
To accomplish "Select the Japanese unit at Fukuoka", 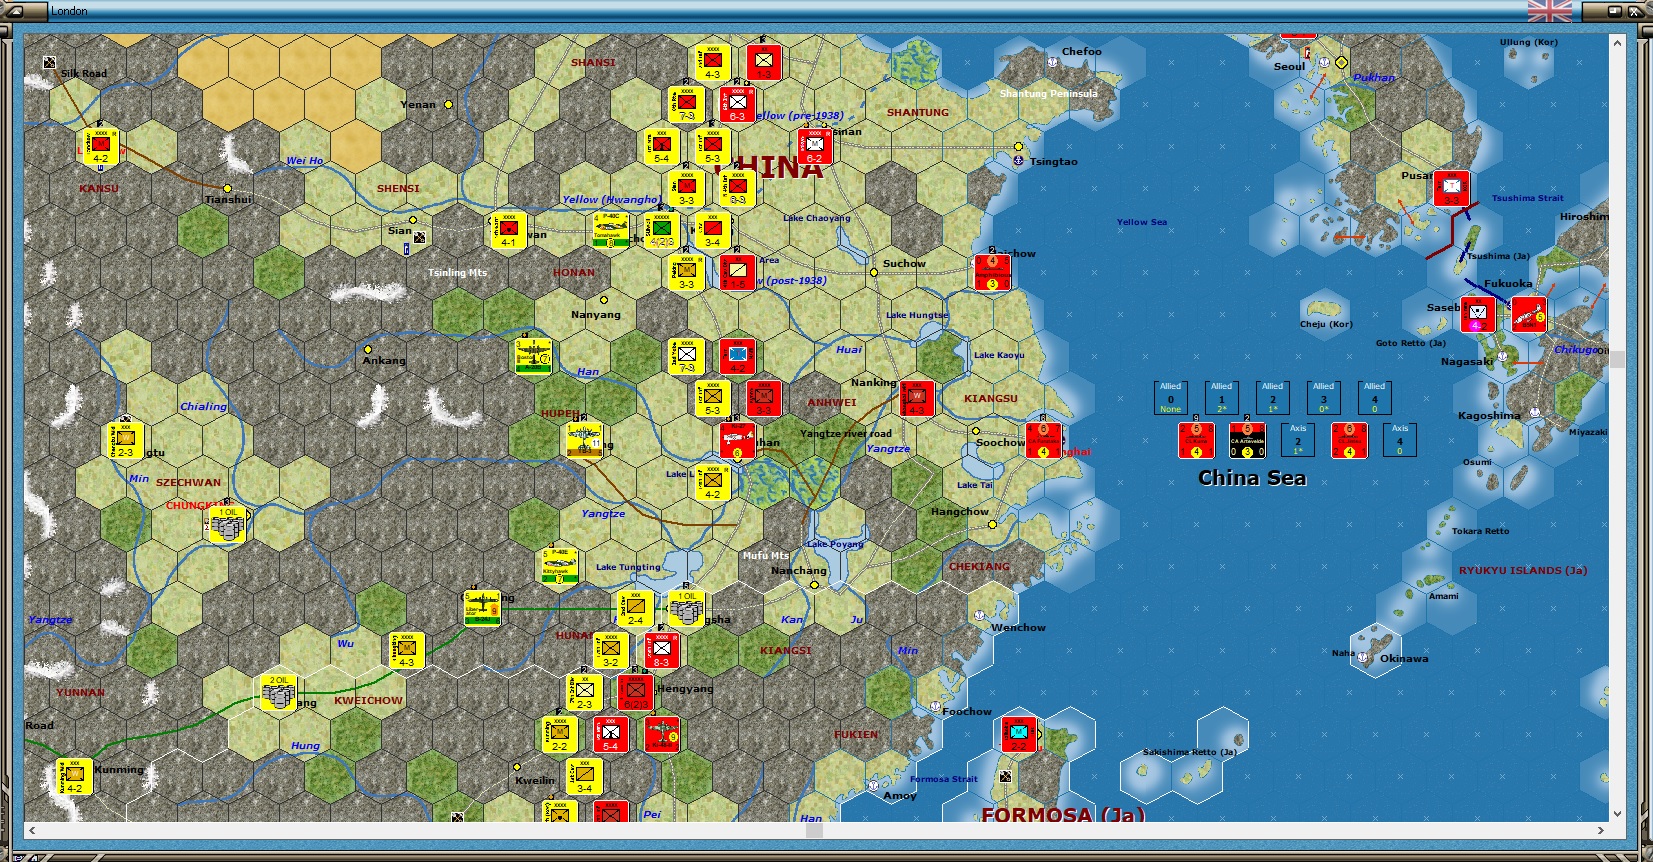I will 1528,314.
